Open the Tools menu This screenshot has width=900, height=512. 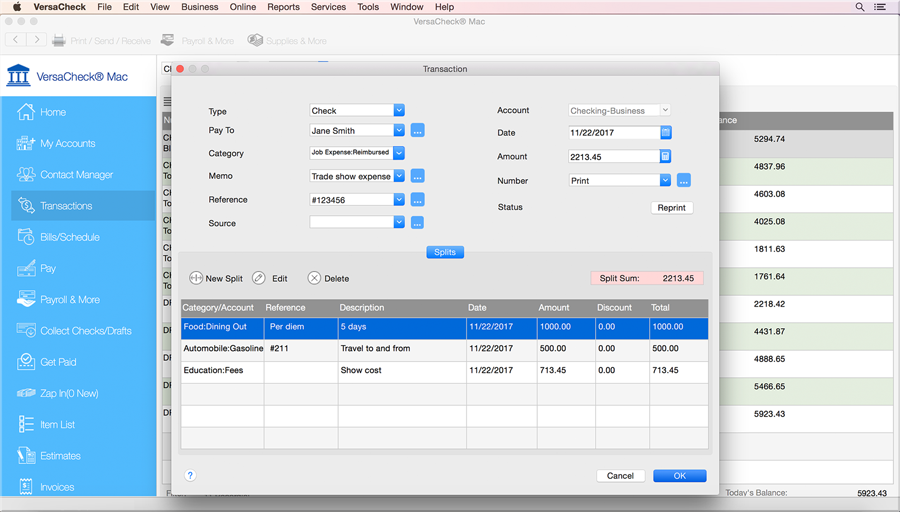pos(368,7)
